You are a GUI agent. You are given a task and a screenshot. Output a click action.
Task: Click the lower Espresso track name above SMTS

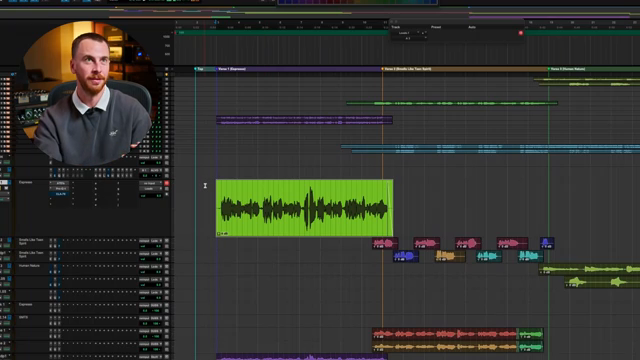click(25, 304)
